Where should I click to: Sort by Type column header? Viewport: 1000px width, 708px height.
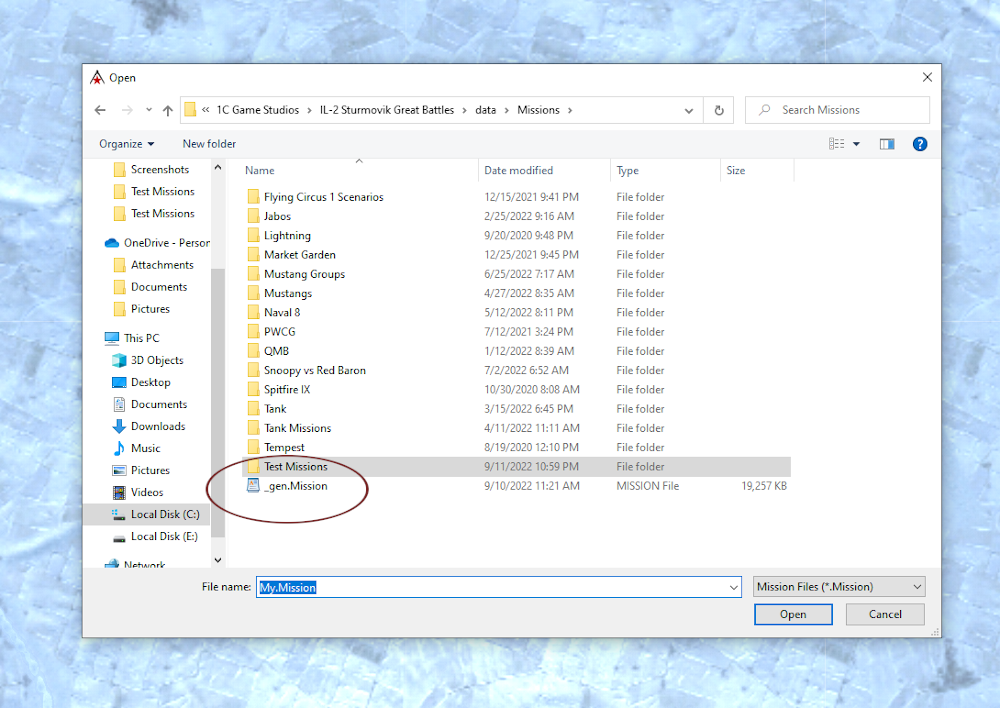(627, 170)
